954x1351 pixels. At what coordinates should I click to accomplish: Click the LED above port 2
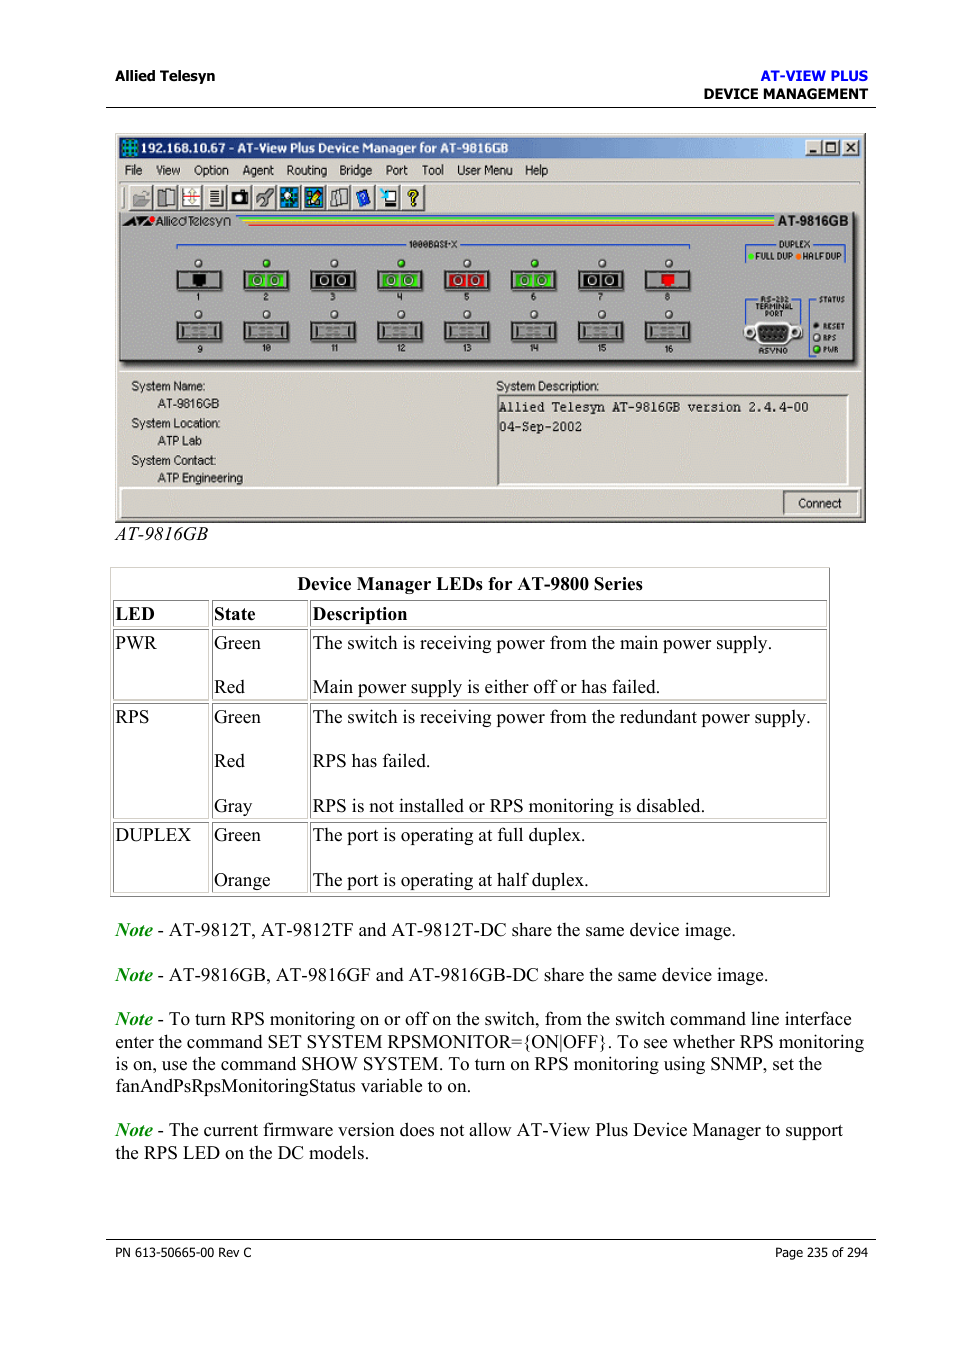[266, 263]
